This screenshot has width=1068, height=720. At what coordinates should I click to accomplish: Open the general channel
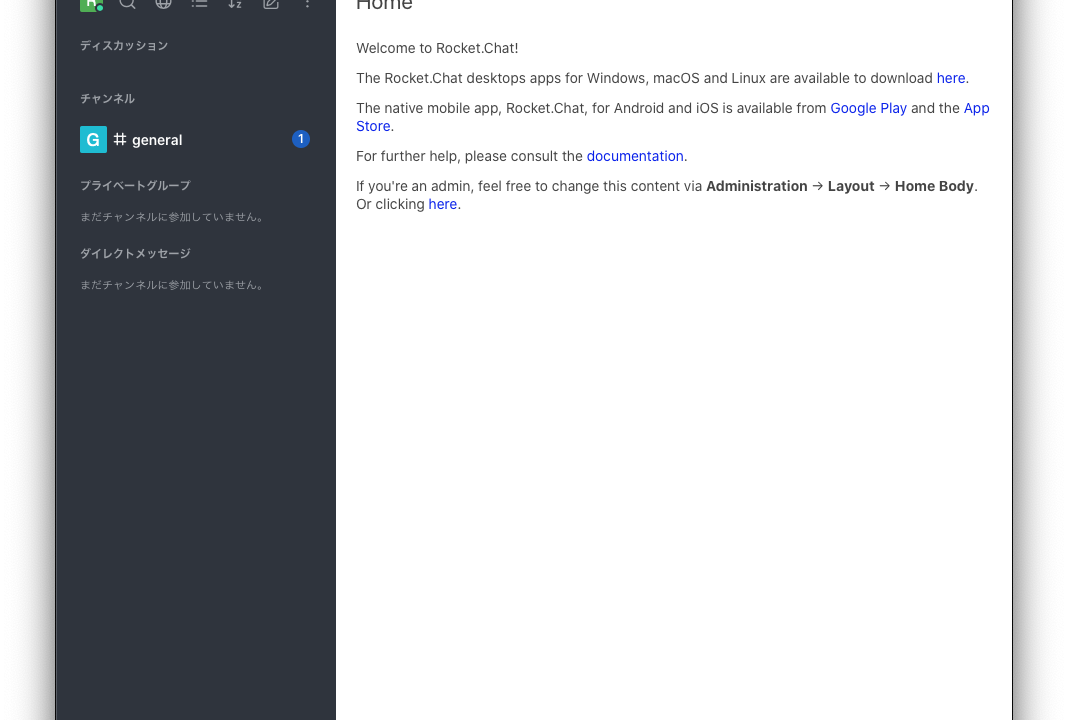click(x=157, y=140)
